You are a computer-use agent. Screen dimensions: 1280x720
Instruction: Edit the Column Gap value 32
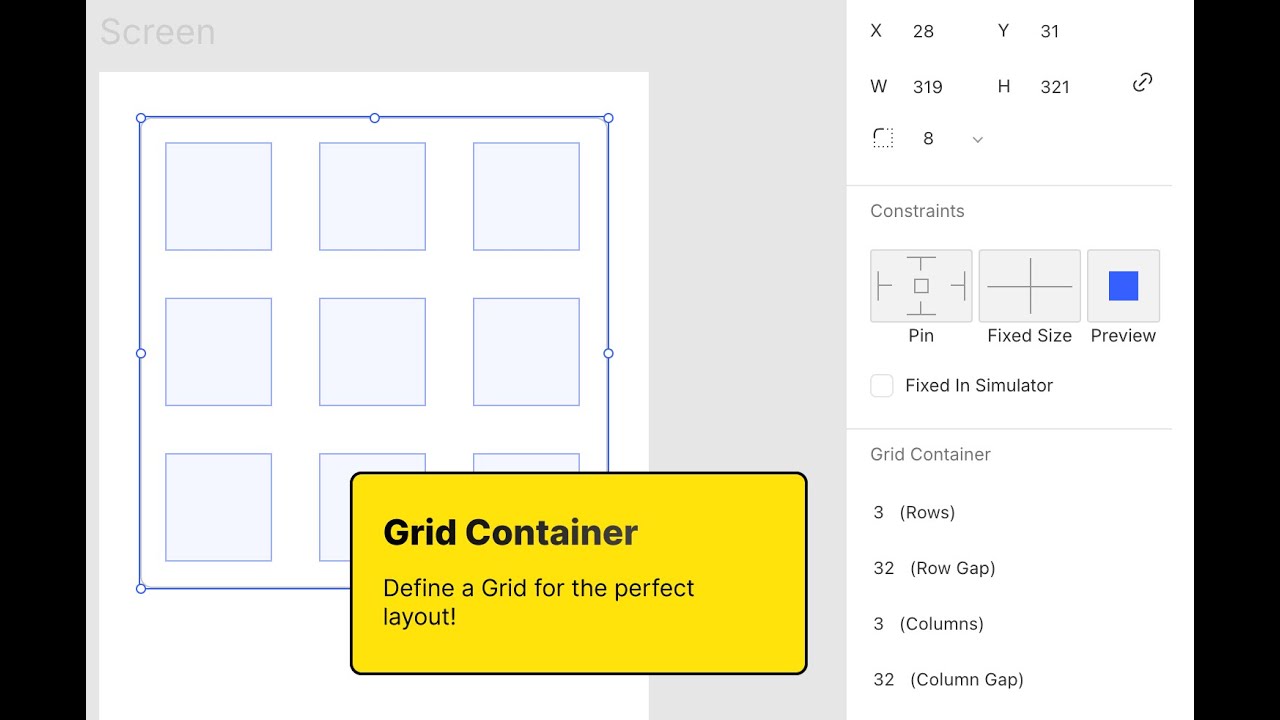pyautogui.click(x=884, y=679)
